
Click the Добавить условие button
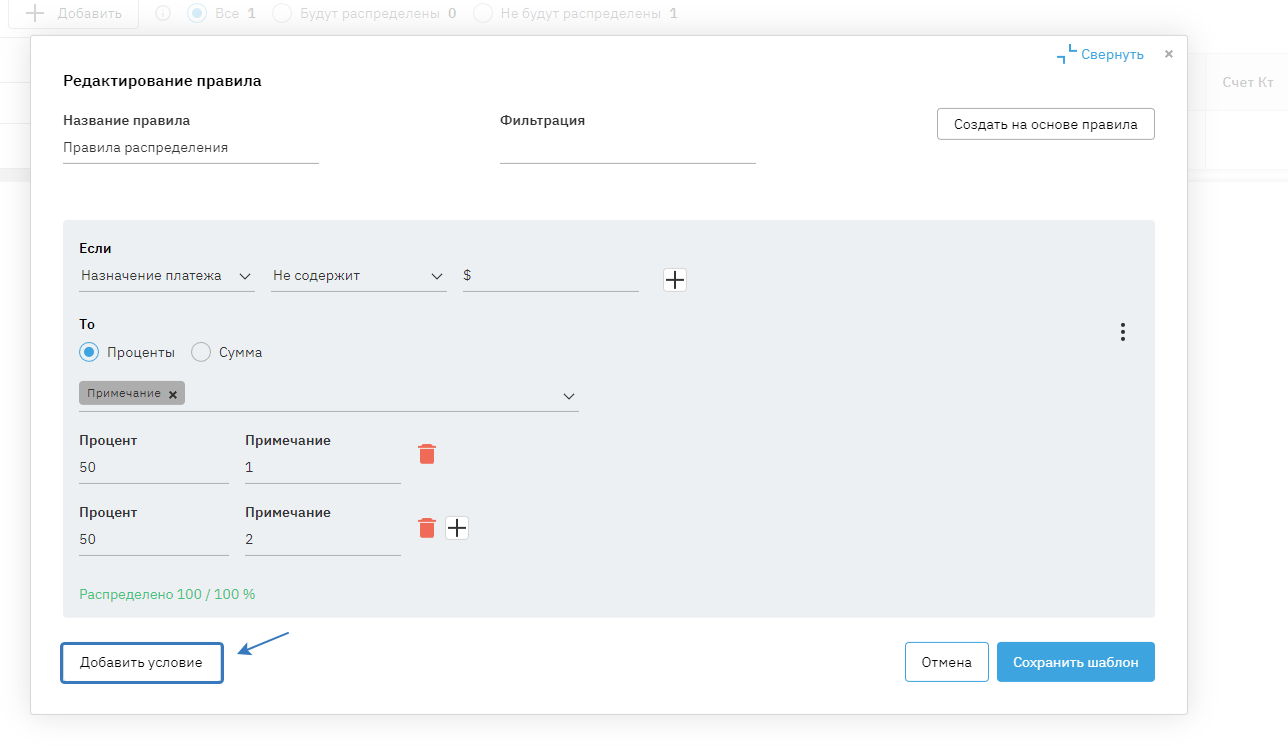click(142, 663)
